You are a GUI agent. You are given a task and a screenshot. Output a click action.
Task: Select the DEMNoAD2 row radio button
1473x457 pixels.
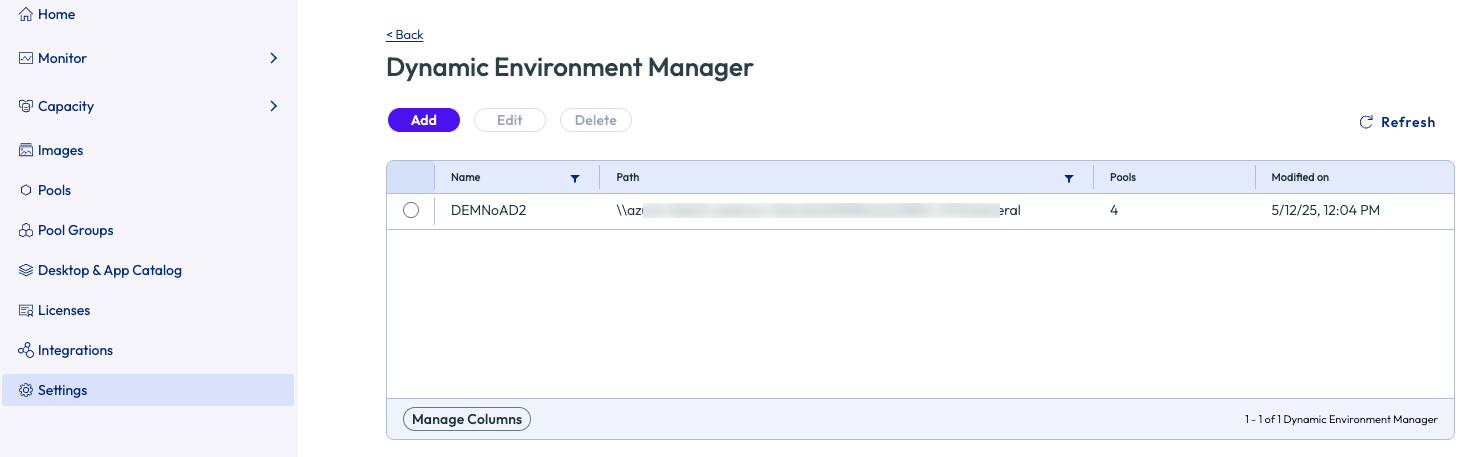pos(411,210)
